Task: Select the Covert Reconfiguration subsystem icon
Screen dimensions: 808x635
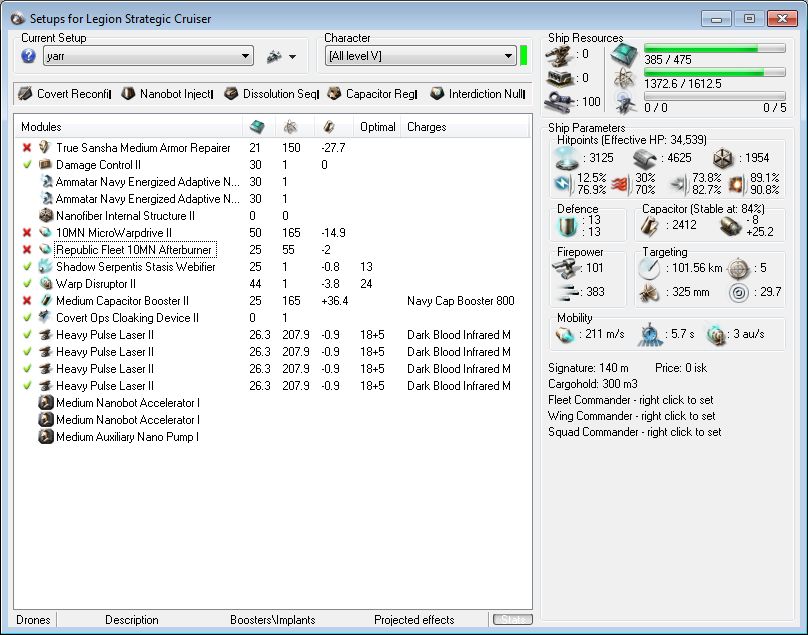Action: [x=25, y=94]
